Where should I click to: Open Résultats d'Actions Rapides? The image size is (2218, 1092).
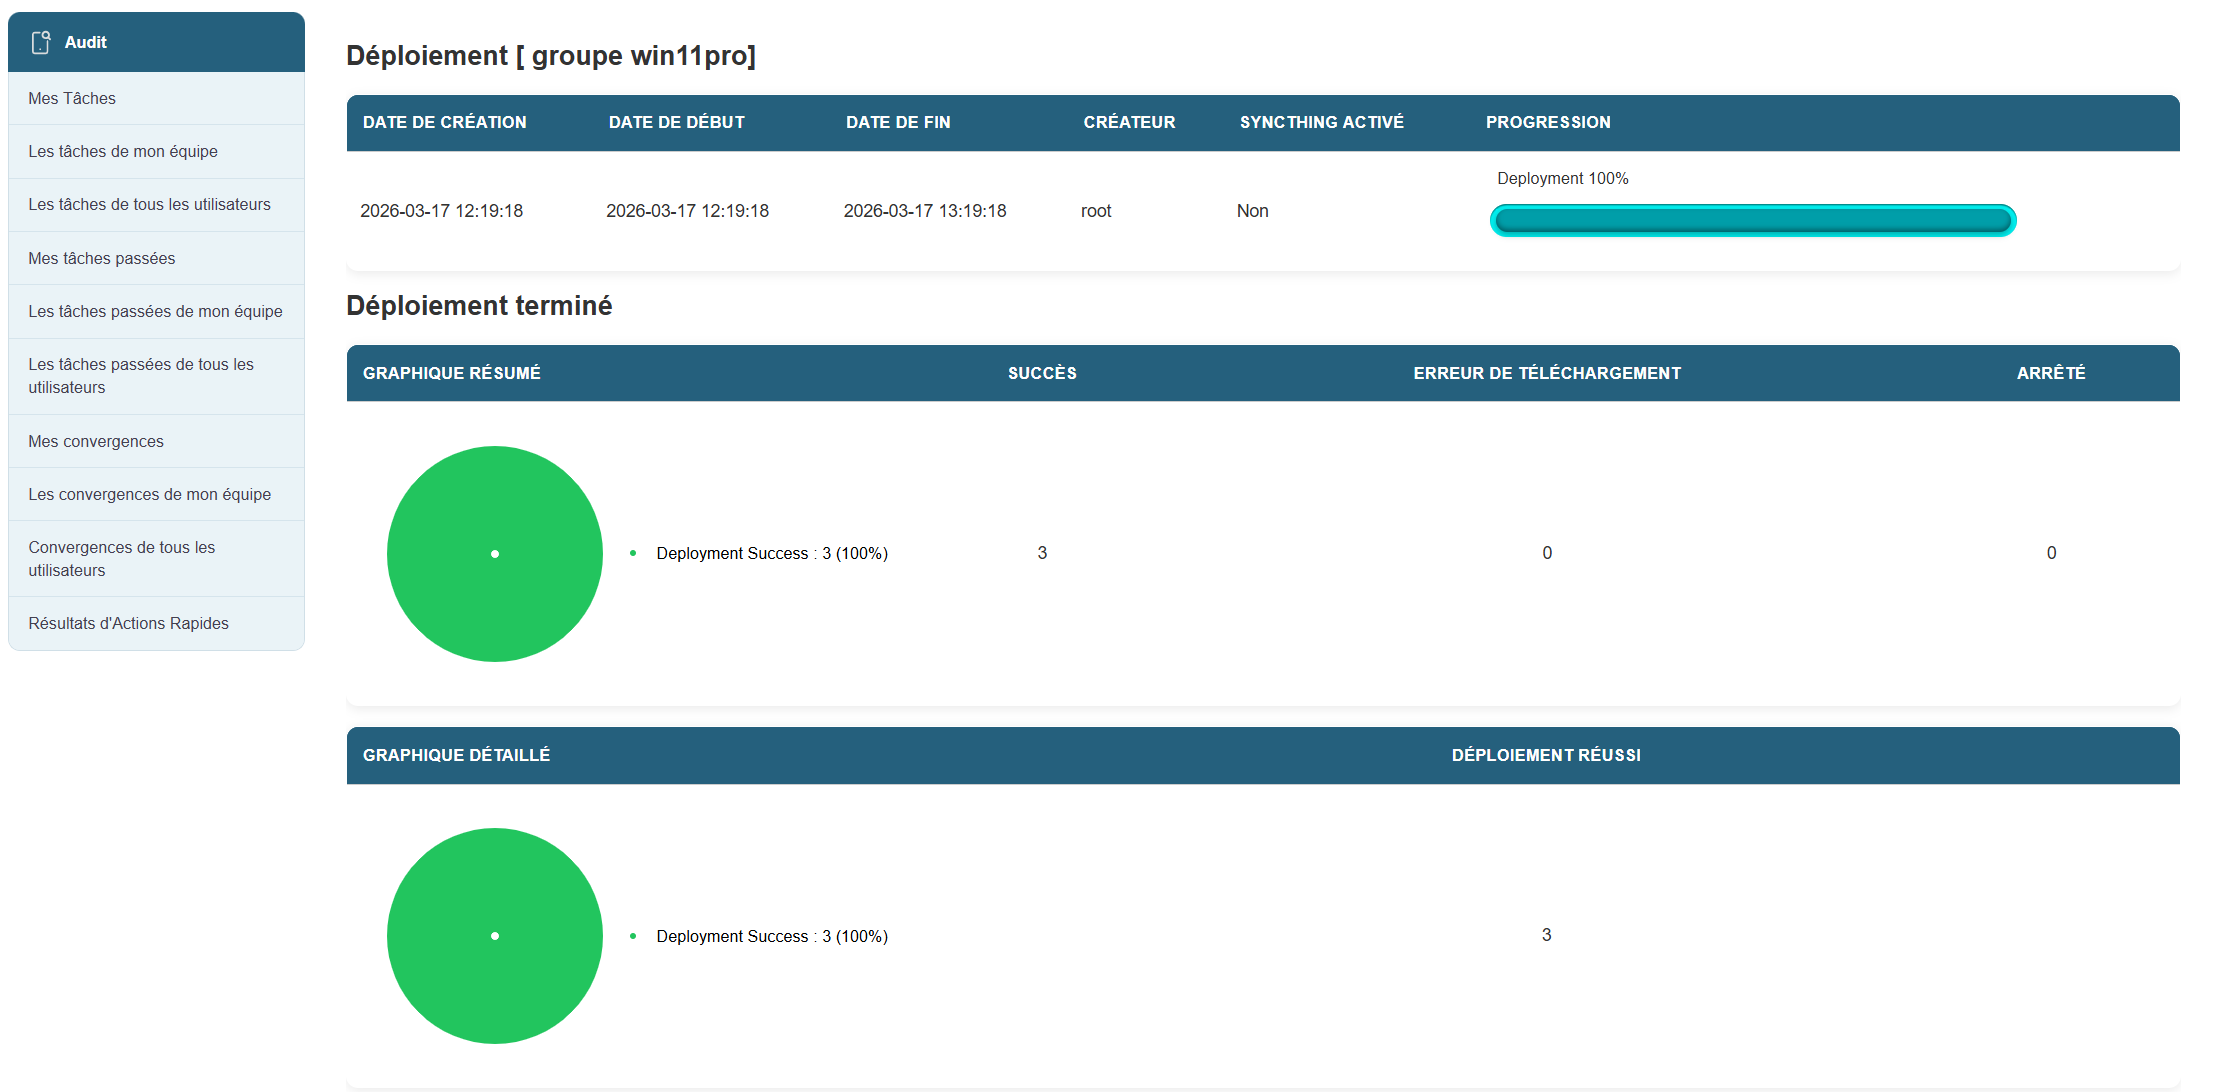tap(128, 623)
